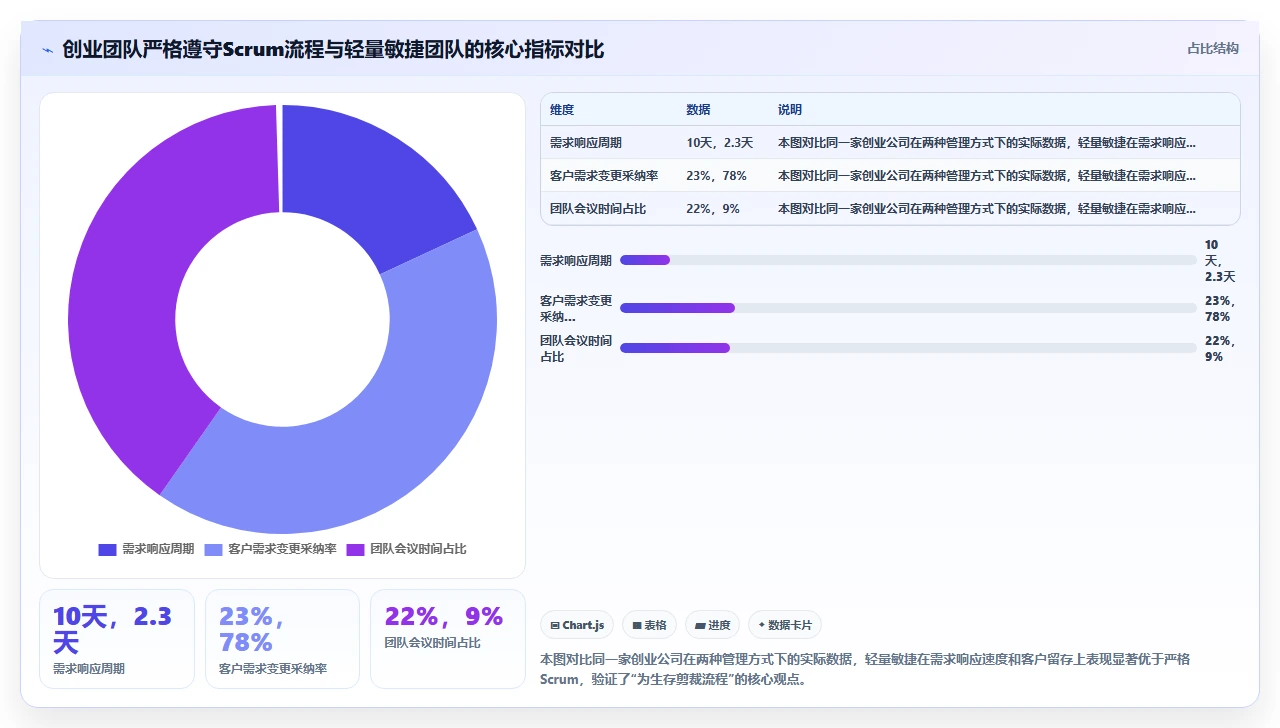Toggle the 团队会议时间占比 legend swatch

click(355, 549)
